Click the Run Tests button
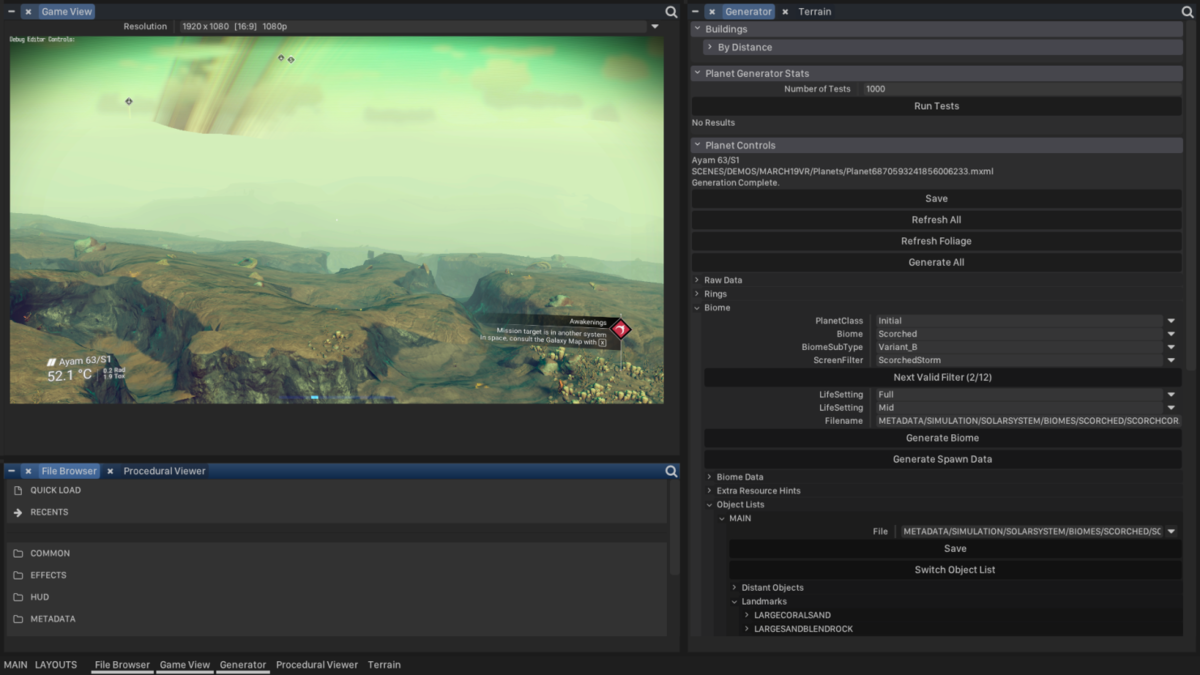 pyautogui.click(x=936, y=106)
